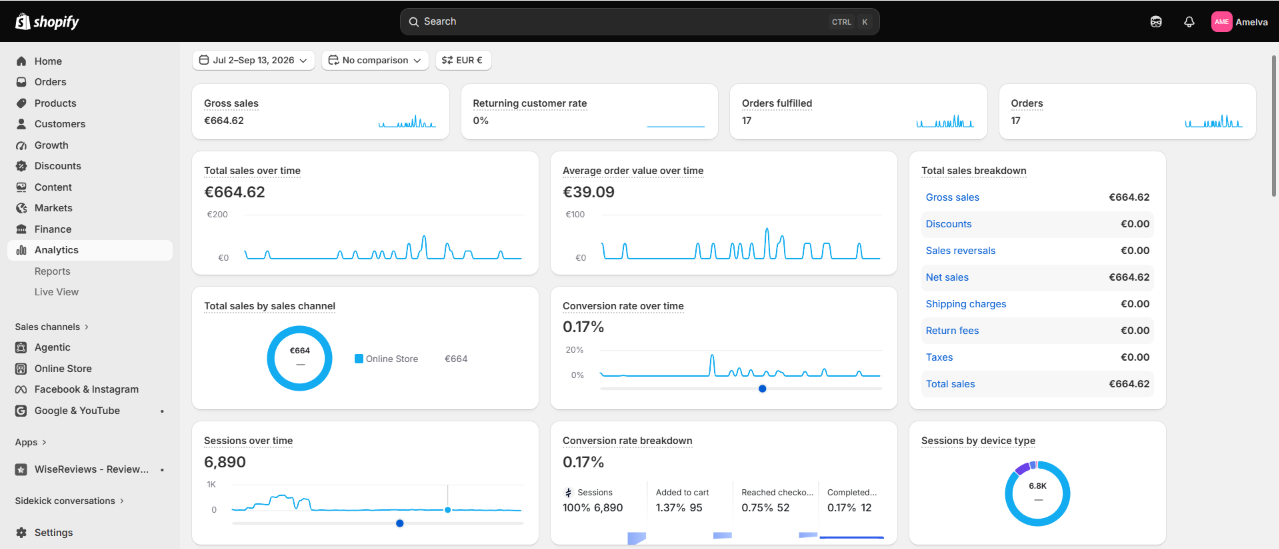Image resolution: width=1279 pixels, height=549 pixels.
Task: Click the Google & YouTube channel icon
Action: point(21,411)
